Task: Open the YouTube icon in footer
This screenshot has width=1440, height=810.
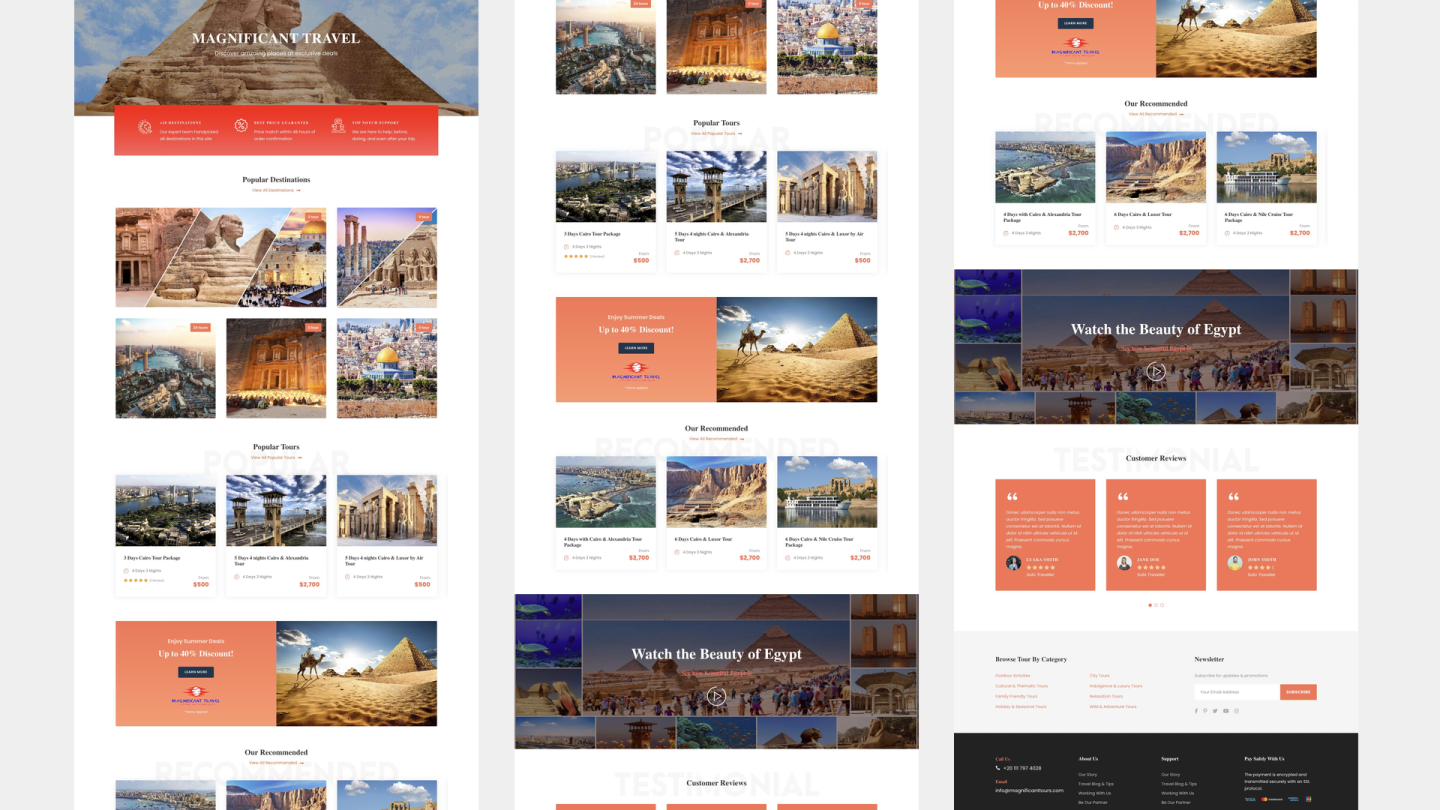Action: [1226, 711]
